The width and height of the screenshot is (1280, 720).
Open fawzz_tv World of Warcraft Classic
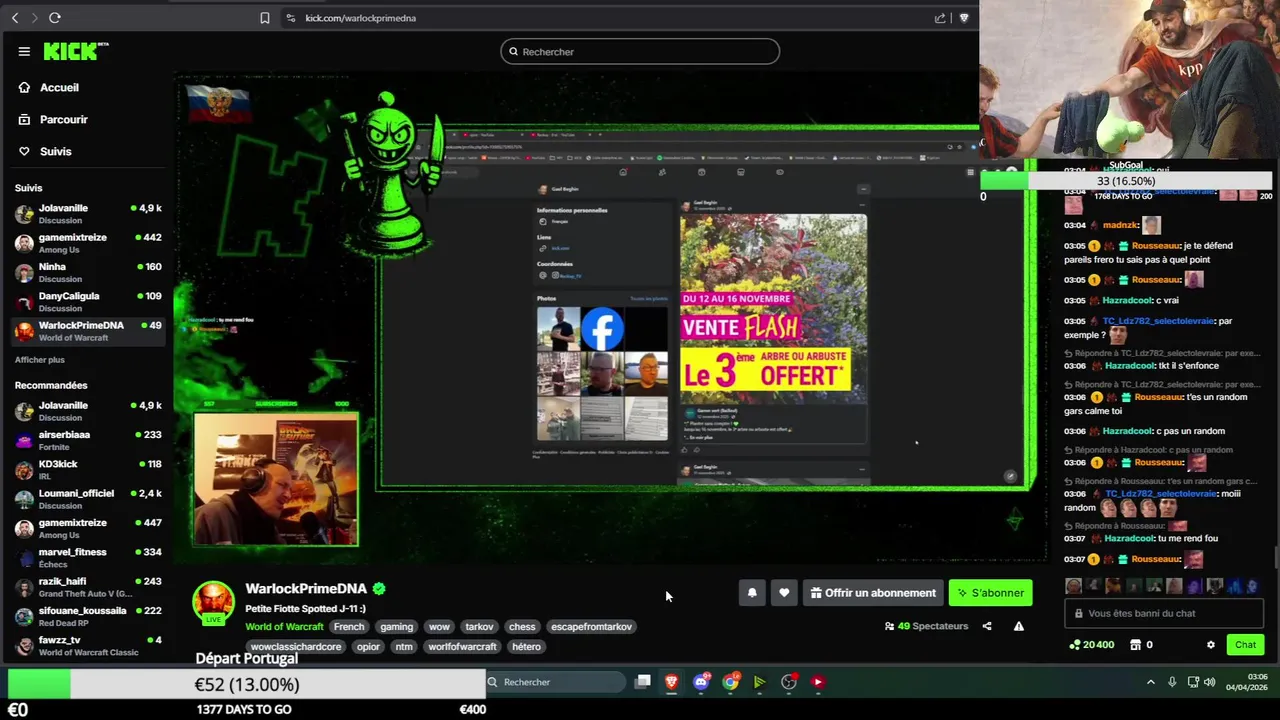point(88,645)
